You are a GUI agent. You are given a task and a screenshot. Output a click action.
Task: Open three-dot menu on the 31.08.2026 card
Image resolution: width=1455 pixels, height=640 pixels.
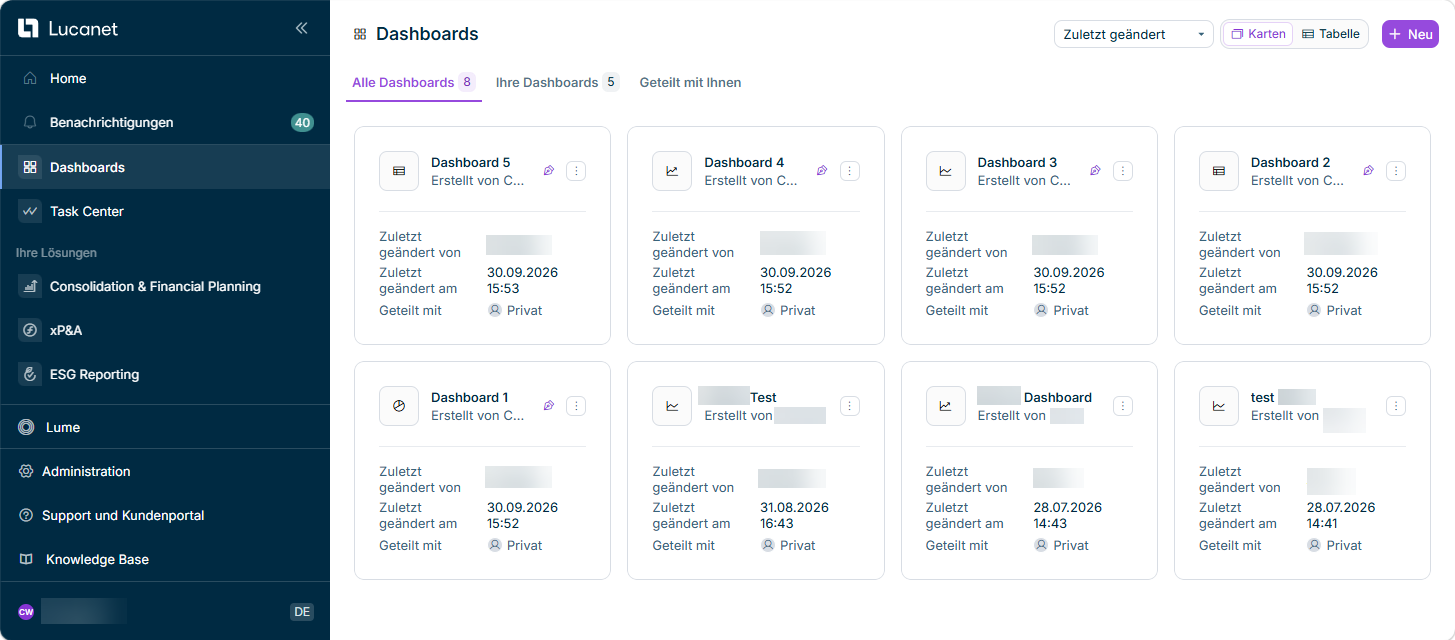coord(849,406)
